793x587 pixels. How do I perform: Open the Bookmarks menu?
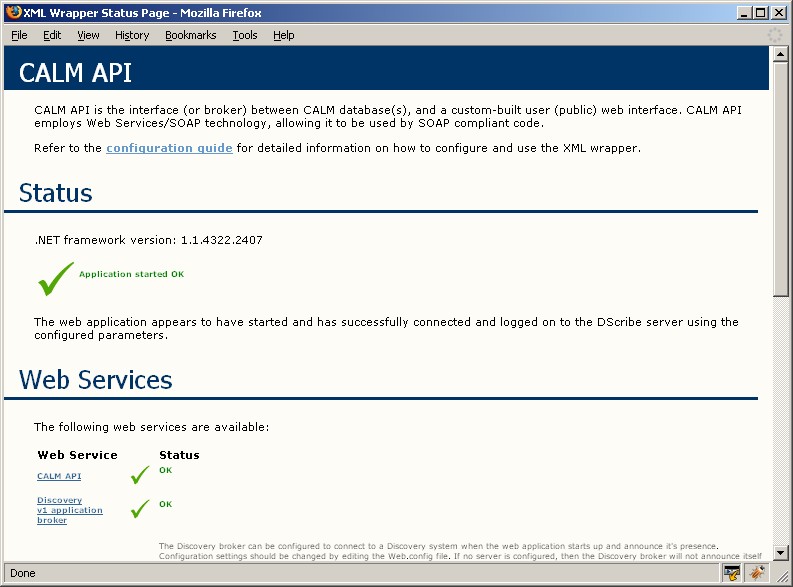coord(191,35)
